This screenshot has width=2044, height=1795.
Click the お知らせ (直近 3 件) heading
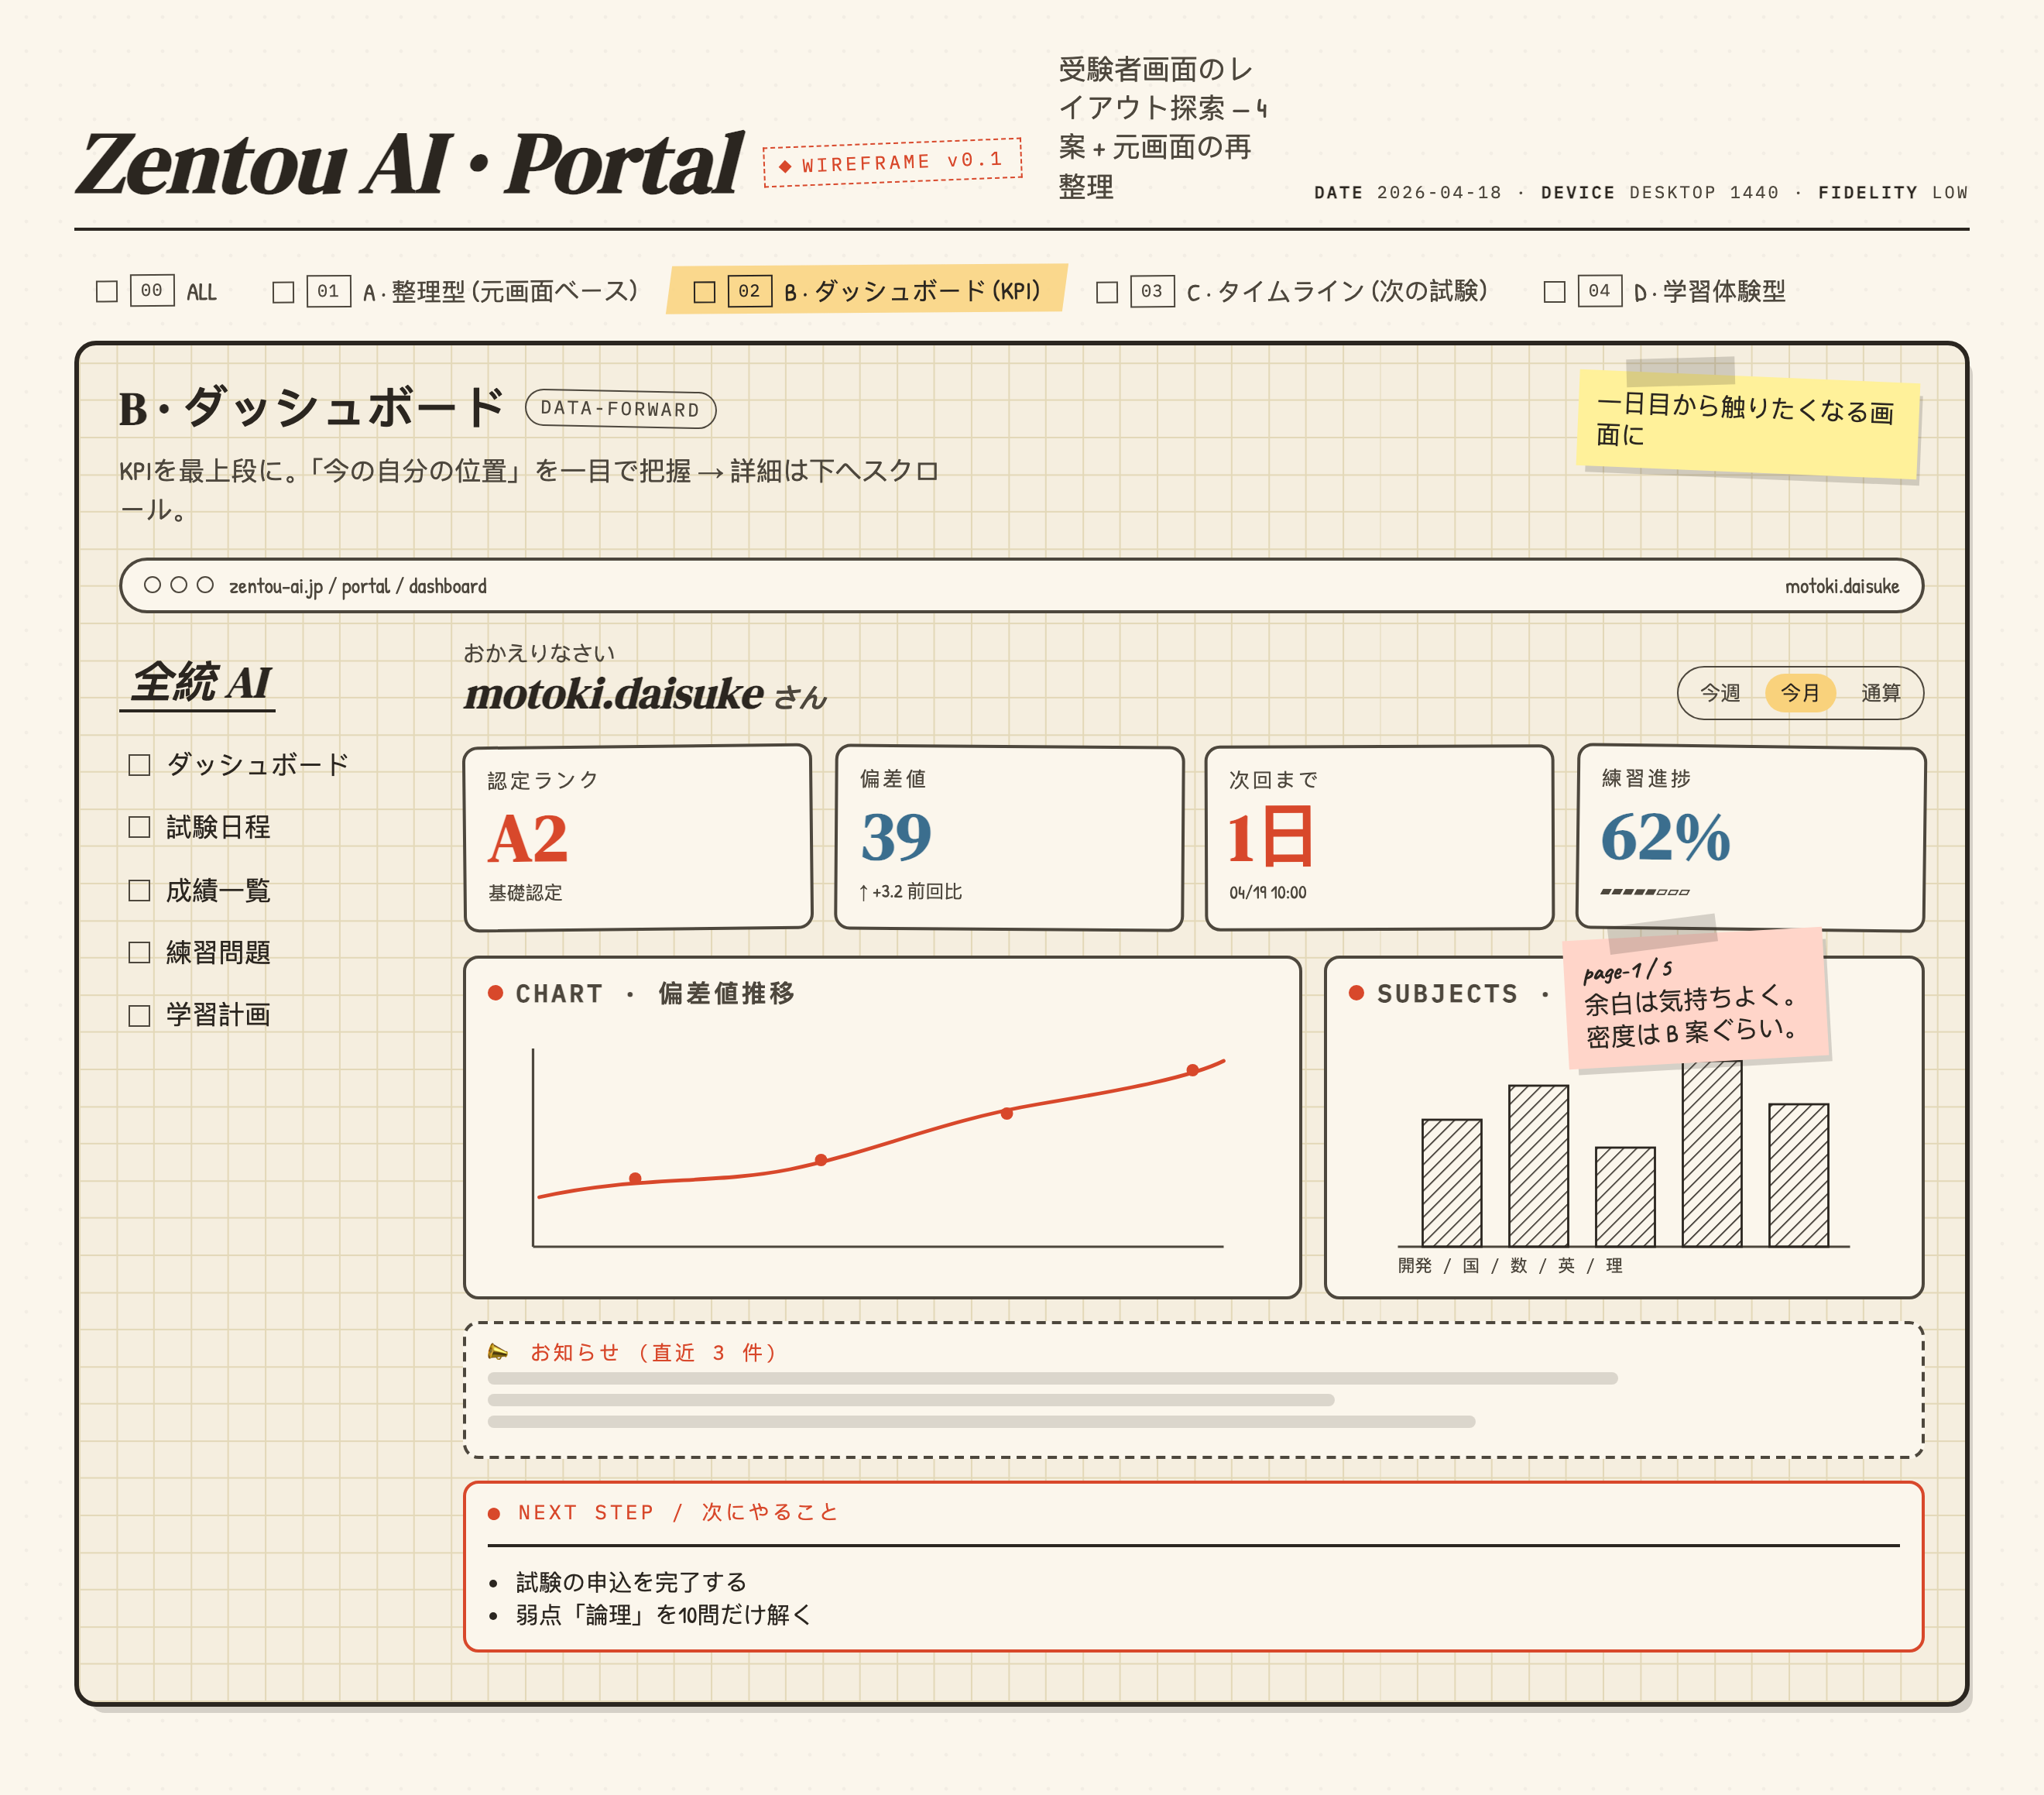[x=654, y=1353]
